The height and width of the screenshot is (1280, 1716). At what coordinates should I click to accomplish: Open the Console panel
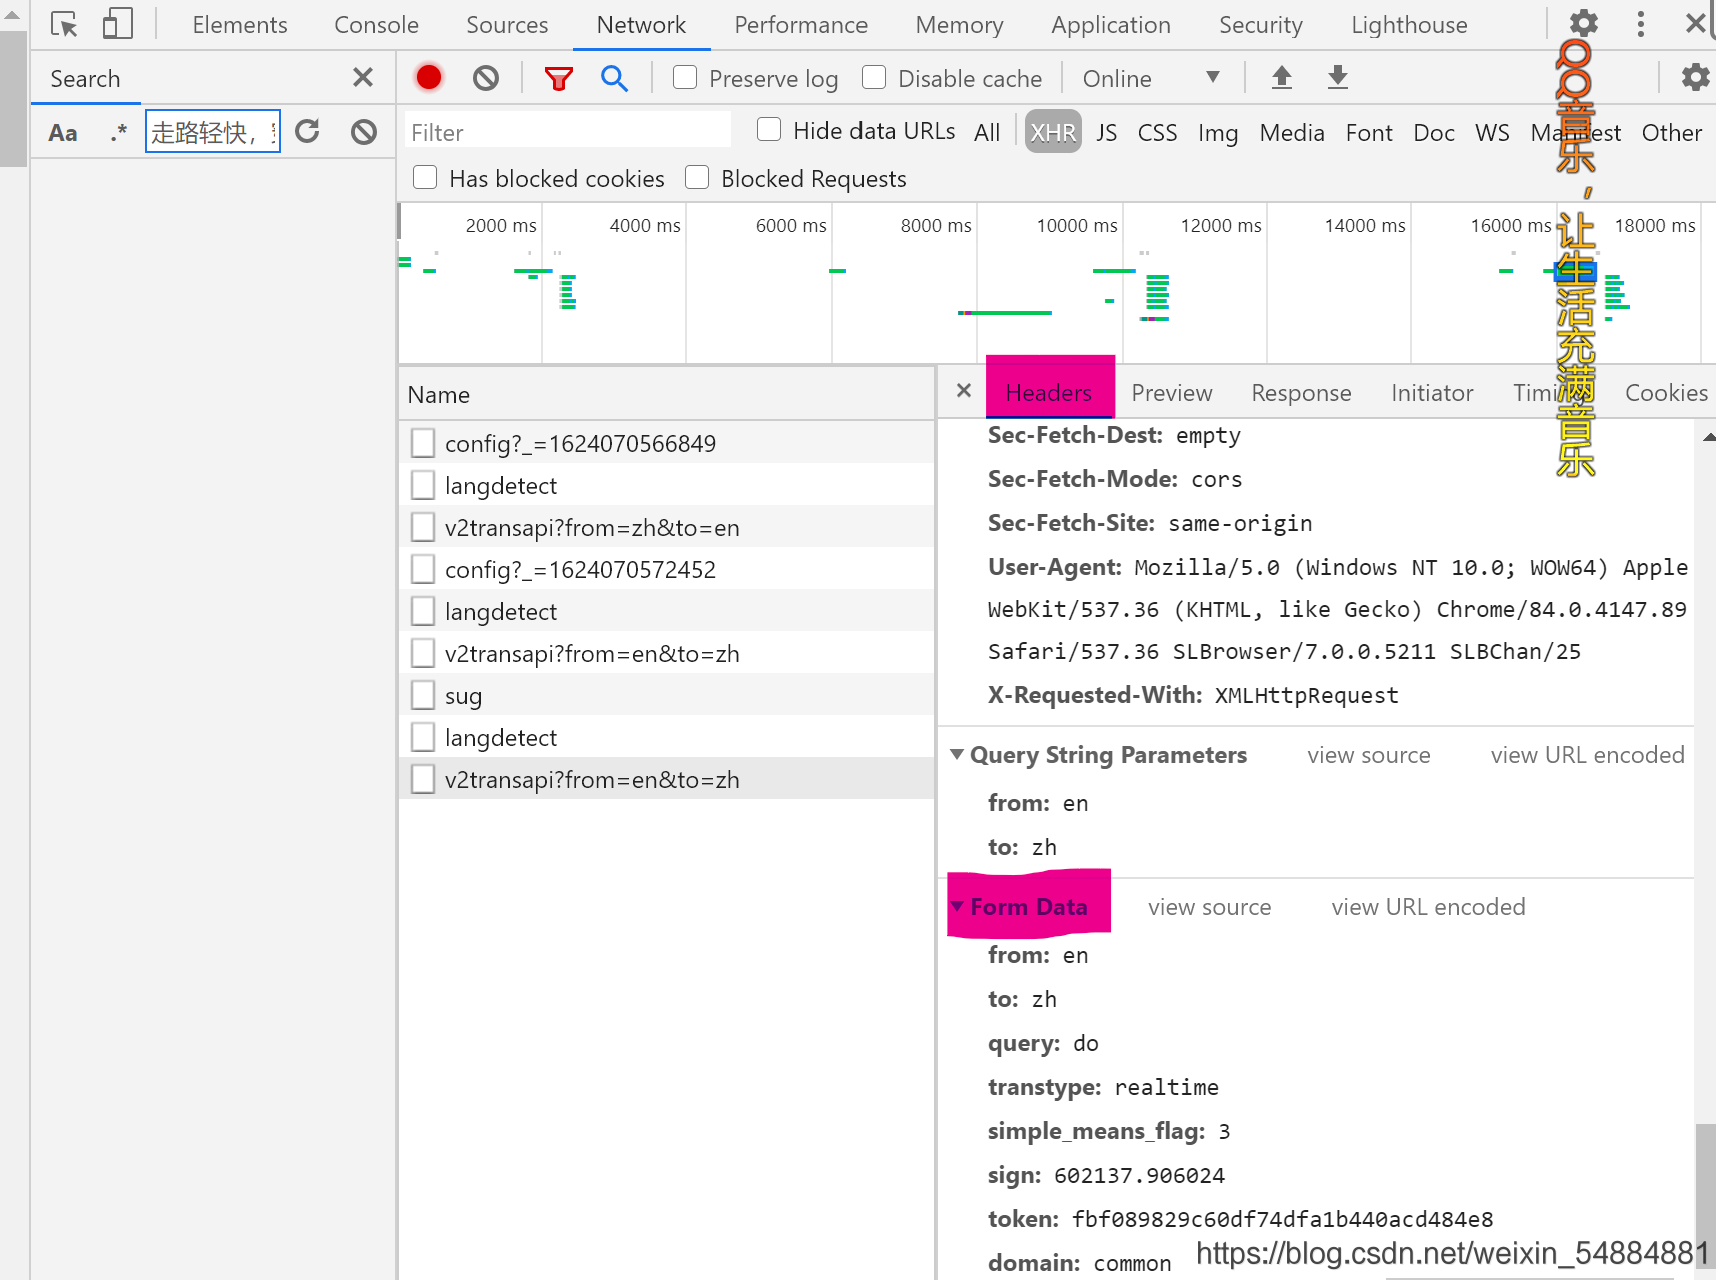(375, 24)
